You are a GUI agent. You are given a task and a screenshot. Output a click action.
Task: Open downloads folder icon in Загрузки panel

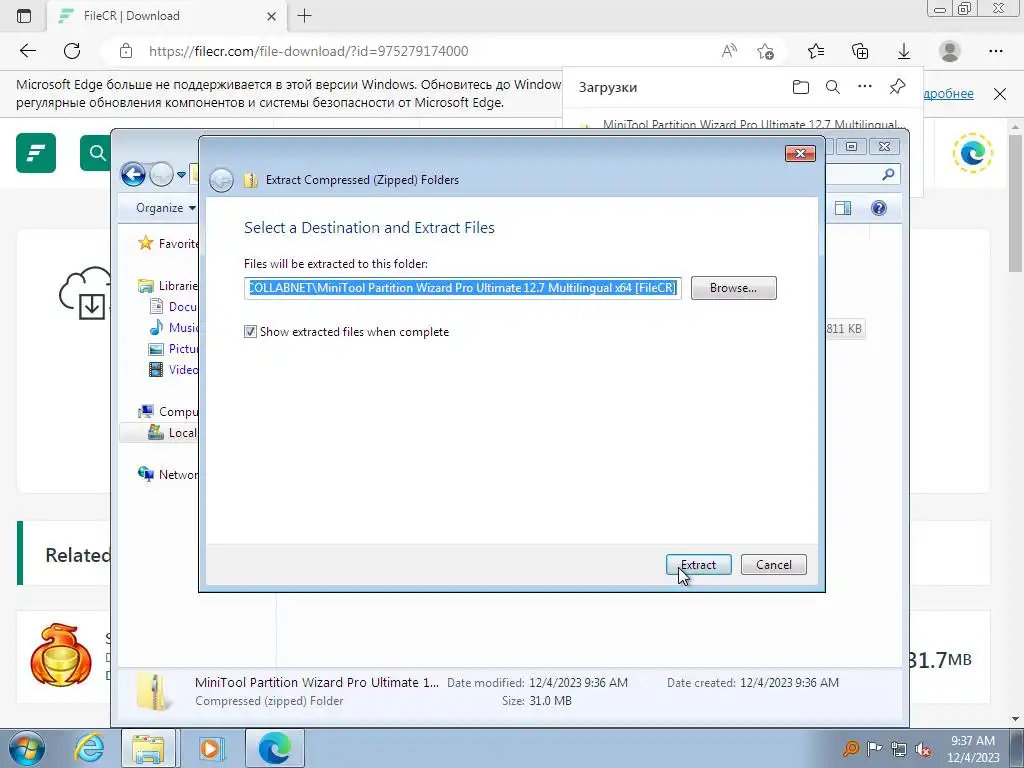pos(801,87)
